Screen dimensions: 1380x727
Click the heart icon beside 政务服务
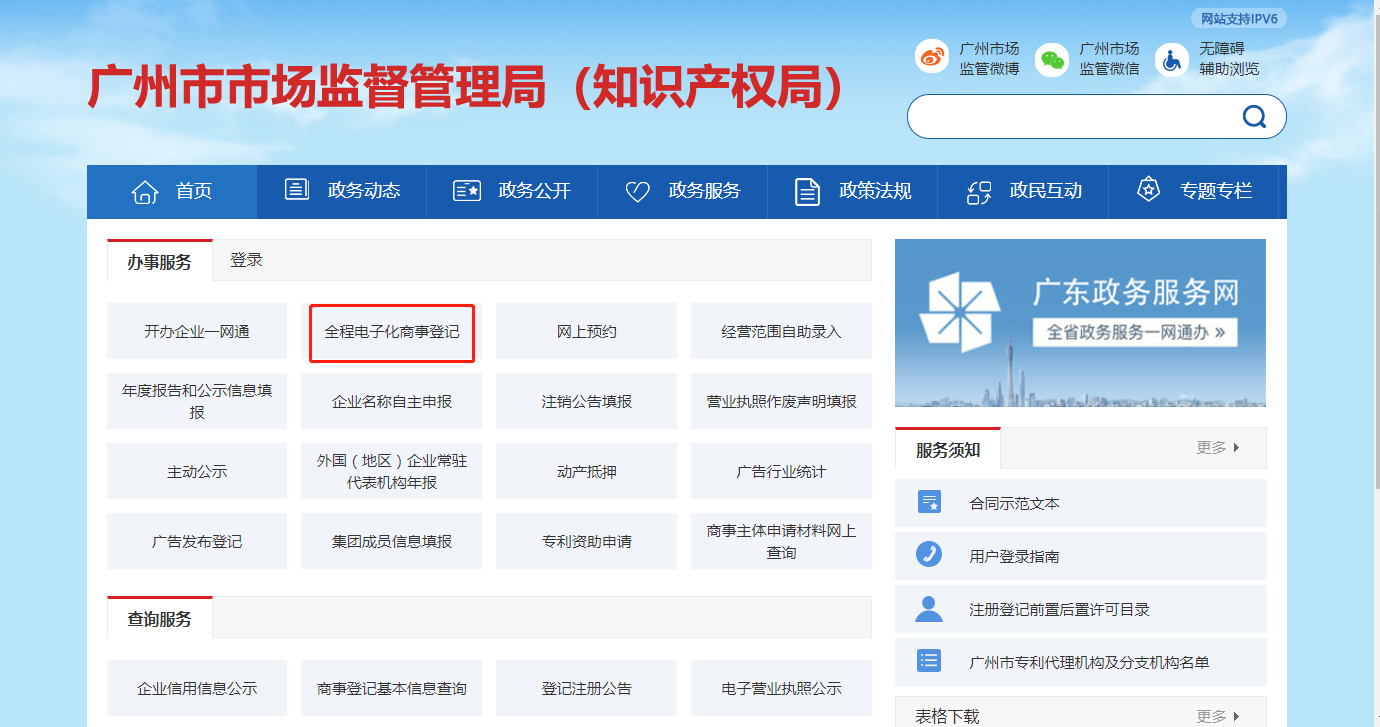pyautogui.click(x=637, y=190)
